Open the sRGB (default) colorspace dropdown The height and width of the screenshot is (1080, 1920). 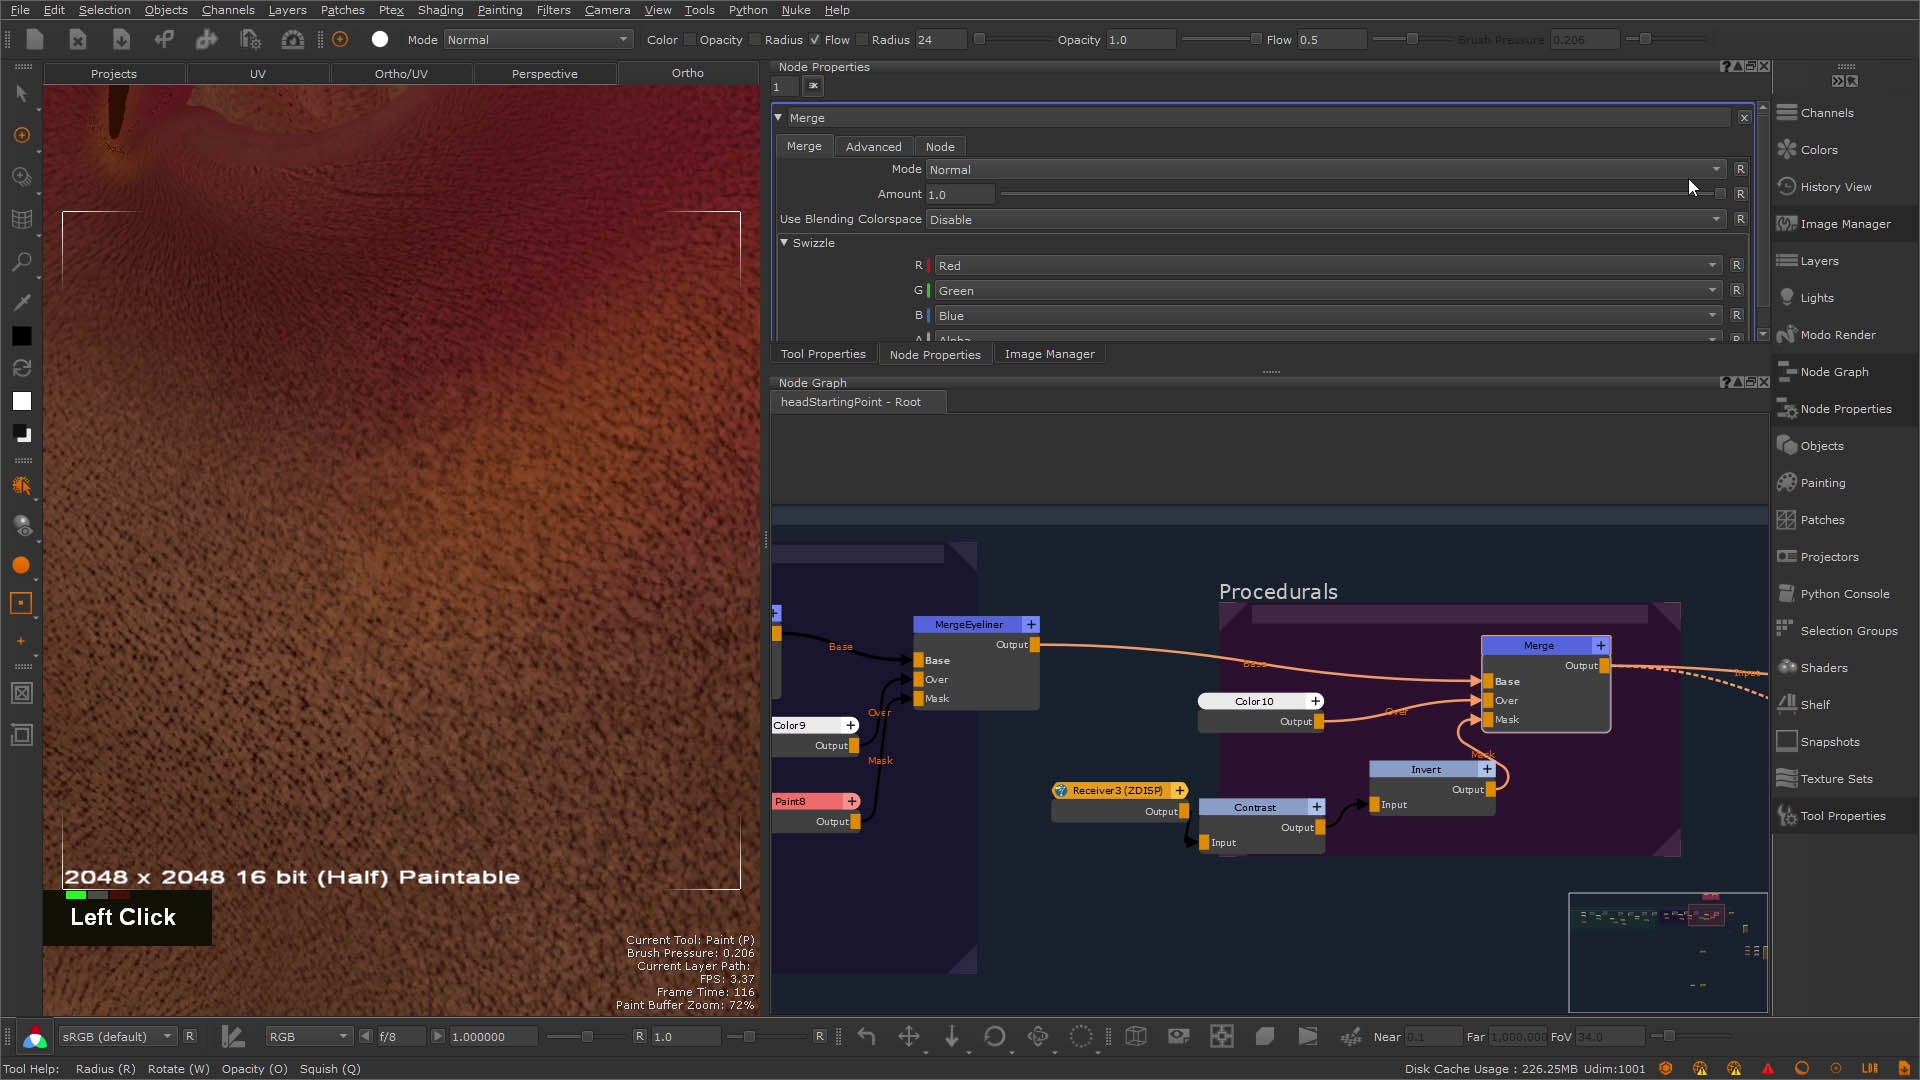pyautogui.click(x=117, y=1037)
